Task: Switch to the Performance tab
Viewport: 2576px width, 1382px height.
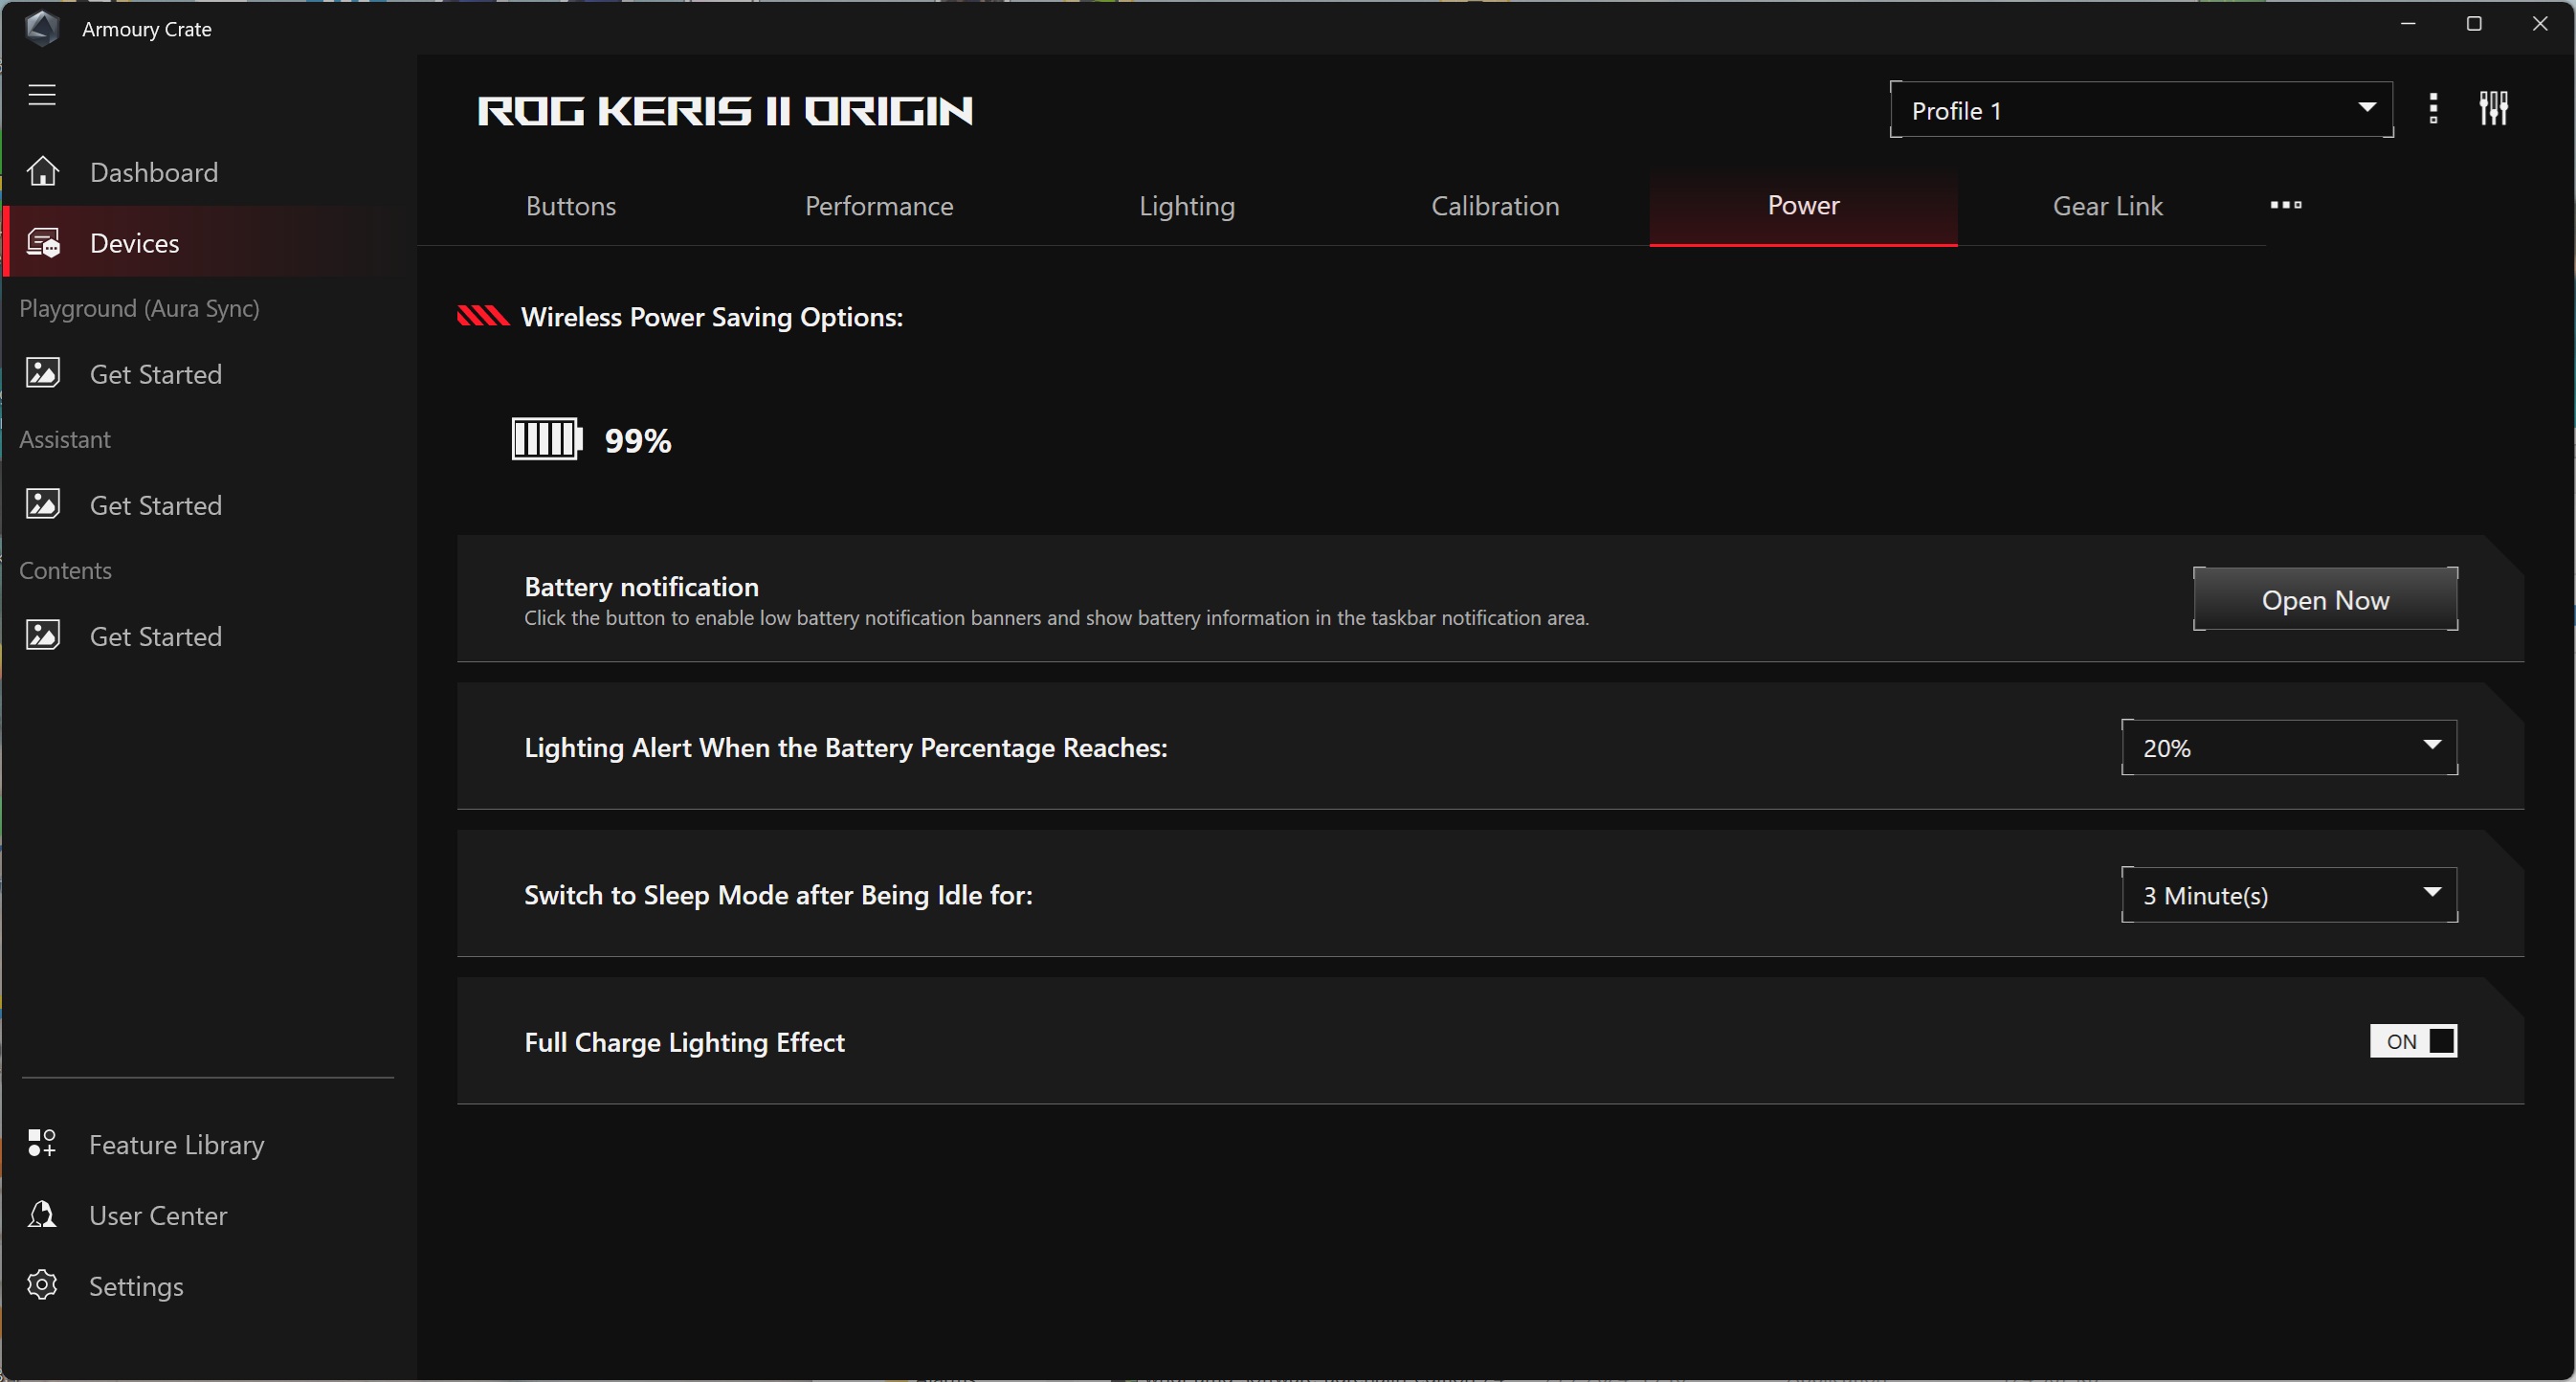Action: click(x=879, y=206)
